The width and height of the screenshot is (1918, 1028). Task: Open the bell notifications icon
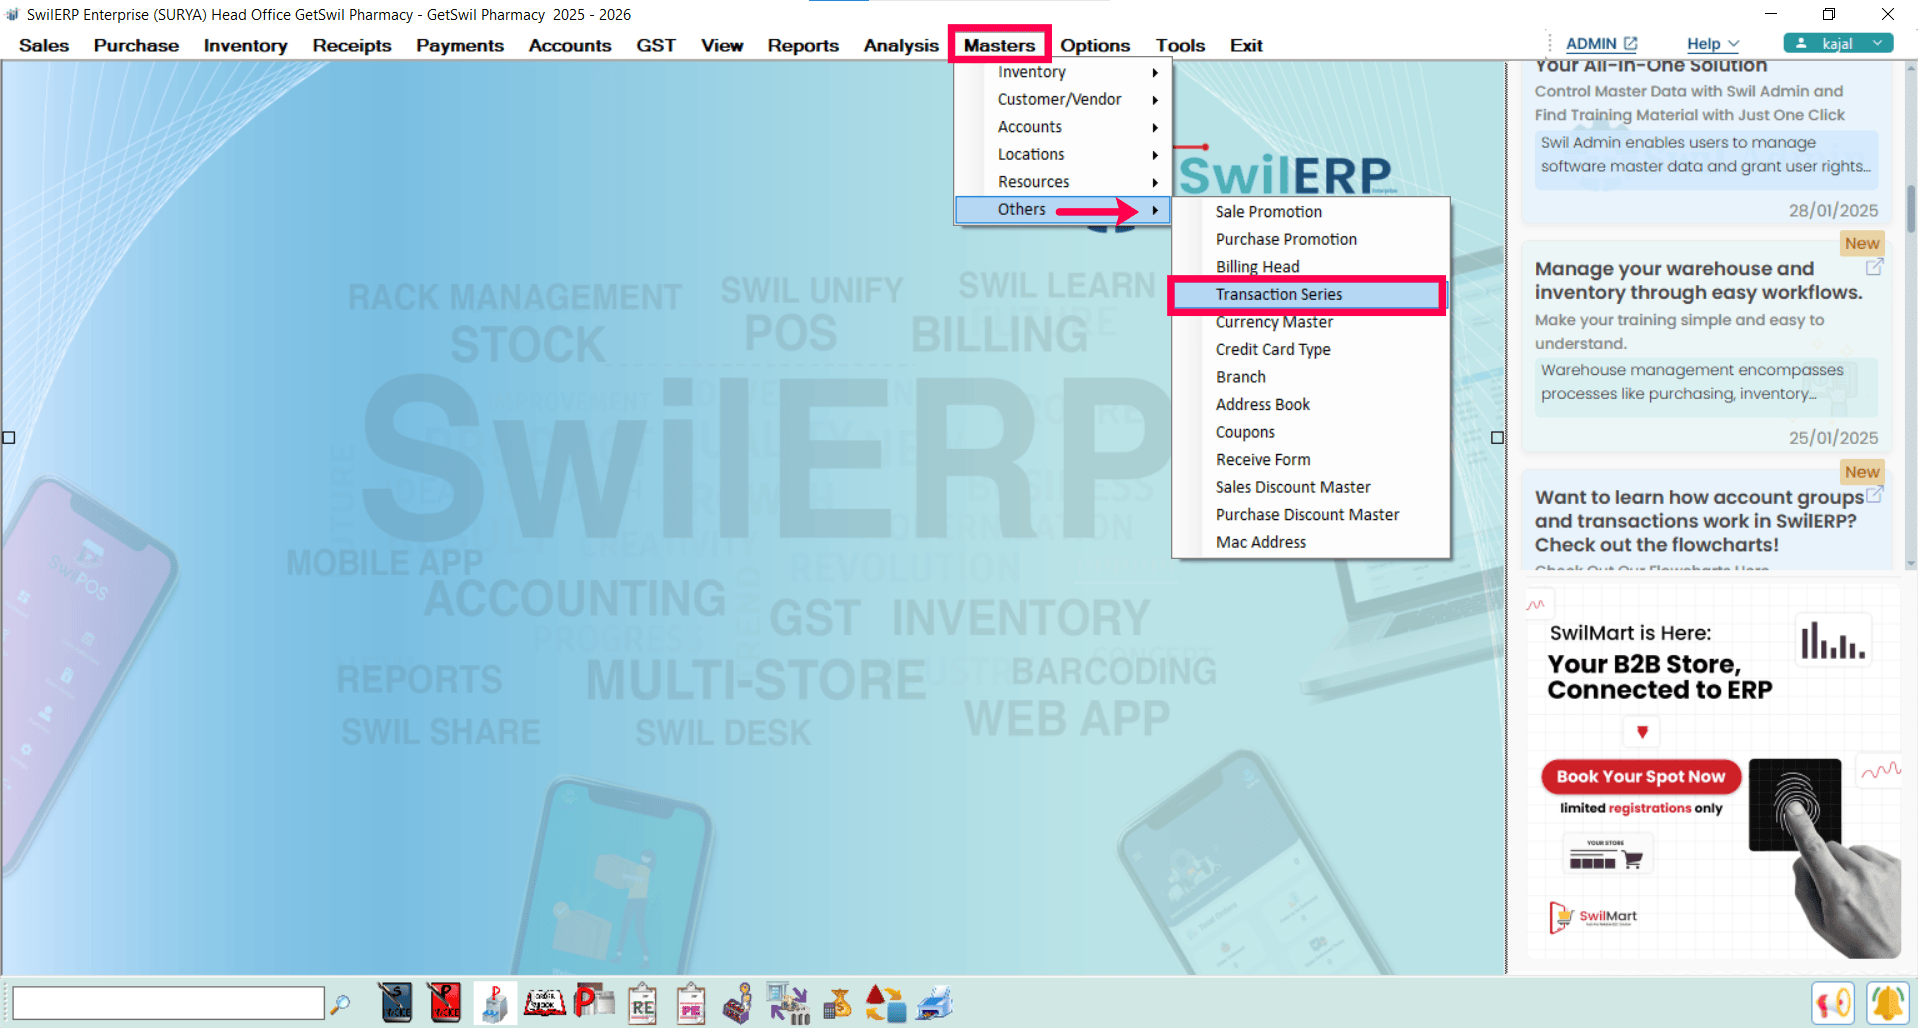[x=1888, y=1003]
